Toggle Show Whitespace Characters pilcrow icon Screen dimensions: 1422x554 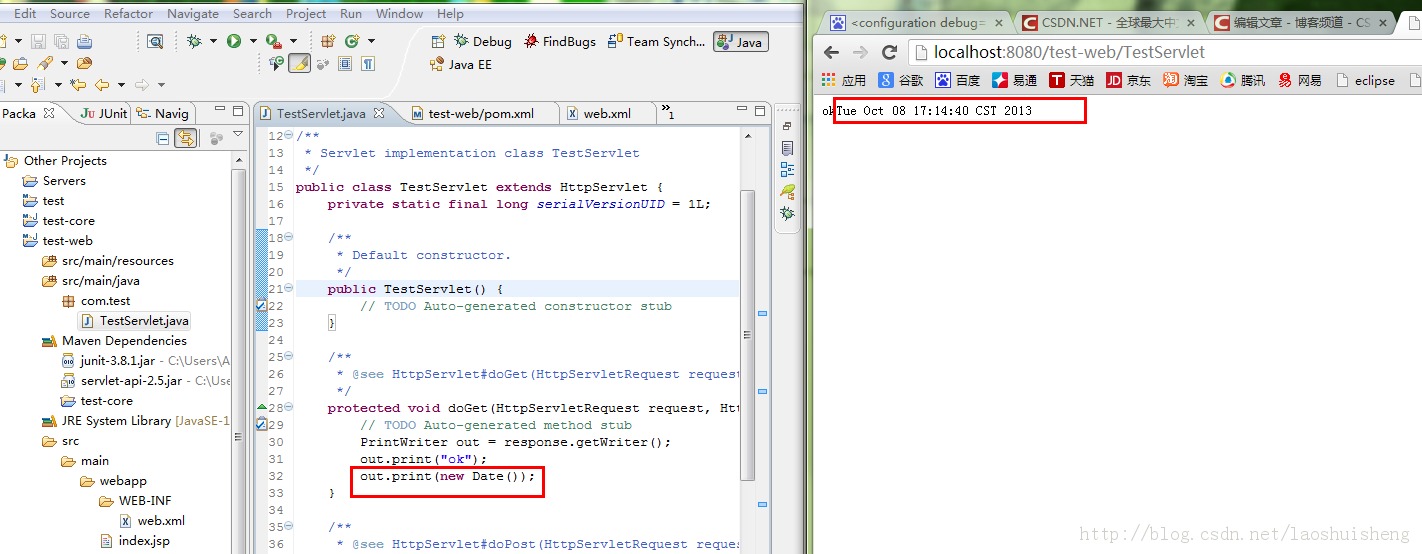(368, 64)
